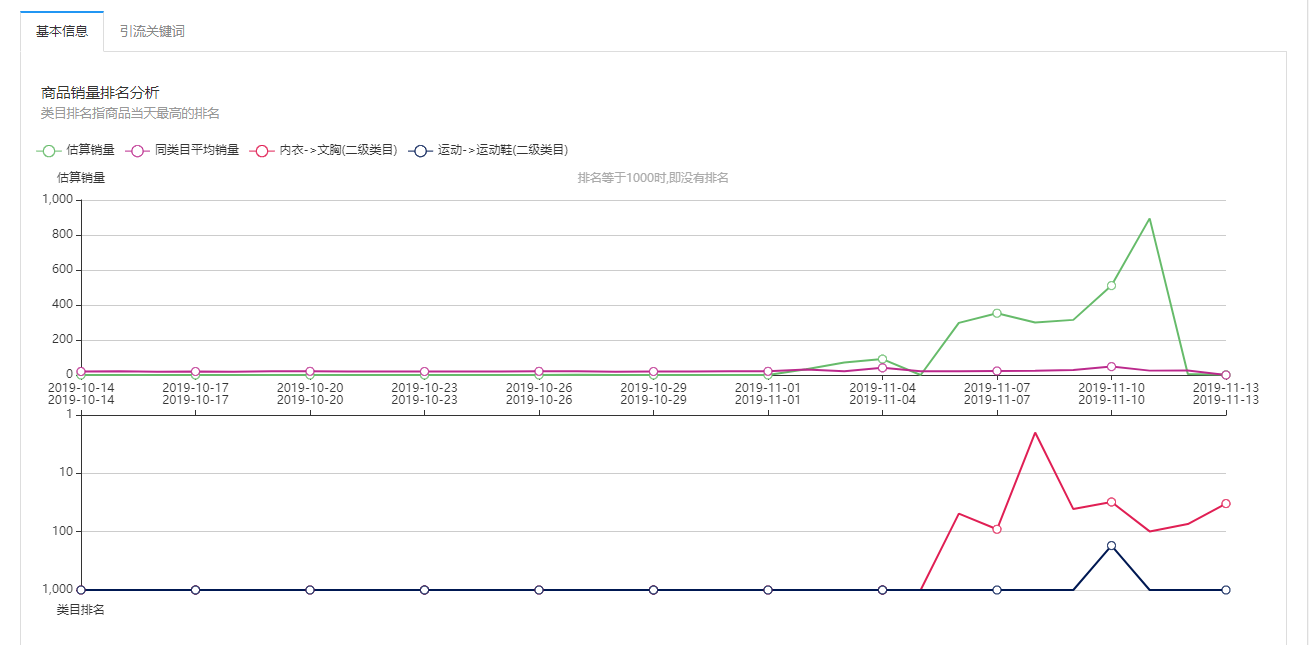Select magenta average-sales point at 2019-11-01
This screenshot has width=1309, height=645.
(768, 372)
